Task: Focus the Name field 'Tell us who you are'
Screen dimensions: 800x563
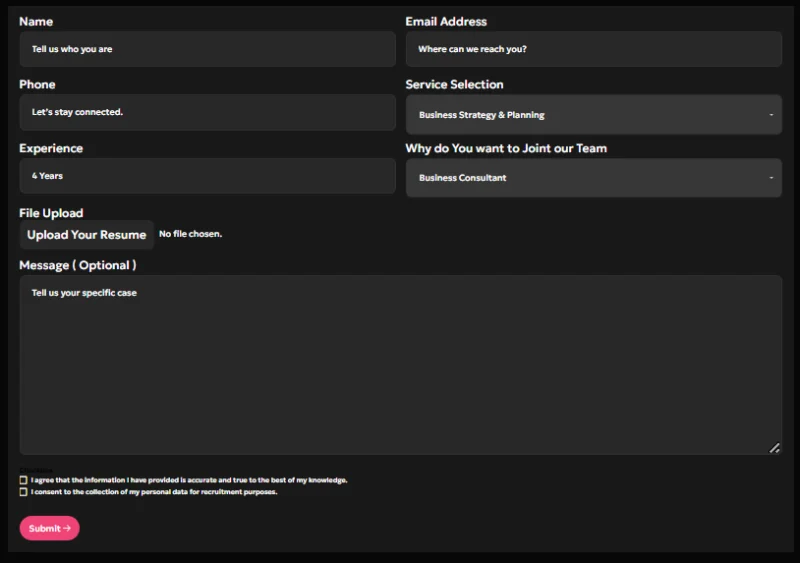Action: [208, 49]
